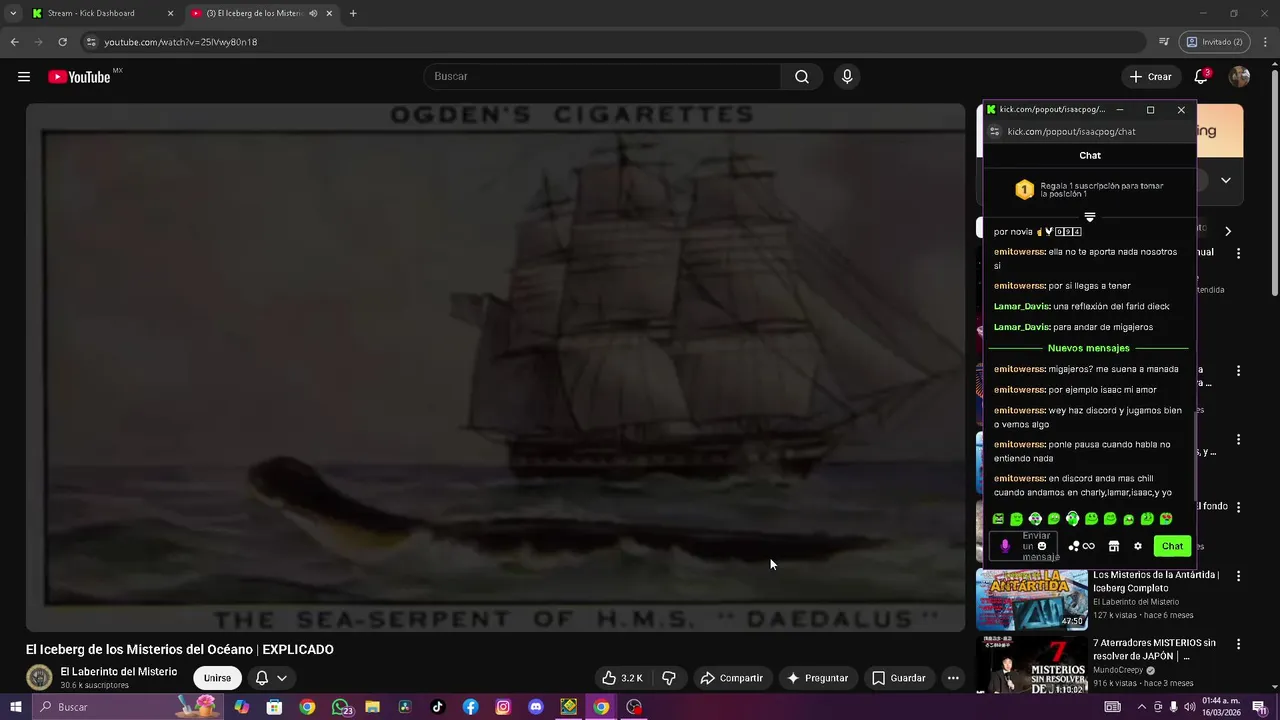Open Discord from the taskbar
This screenshot has height=720, width=1280.
(536, 707)
